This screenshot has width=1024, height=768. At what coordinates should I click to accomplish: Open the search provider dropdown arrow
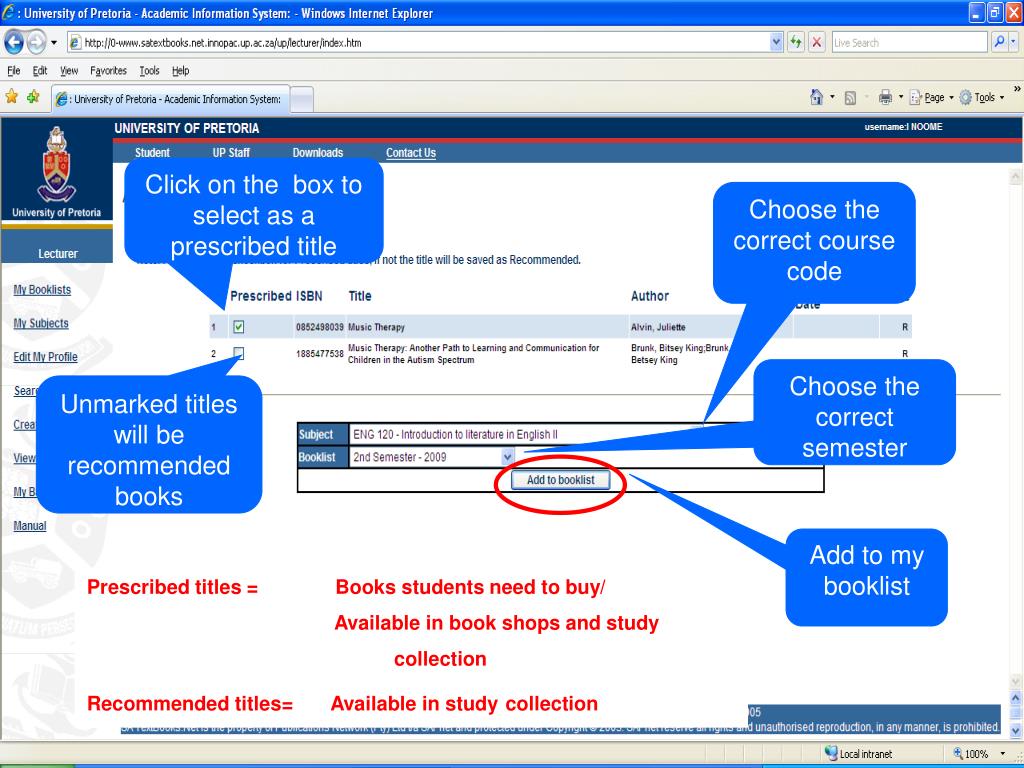click(1014, 42)
